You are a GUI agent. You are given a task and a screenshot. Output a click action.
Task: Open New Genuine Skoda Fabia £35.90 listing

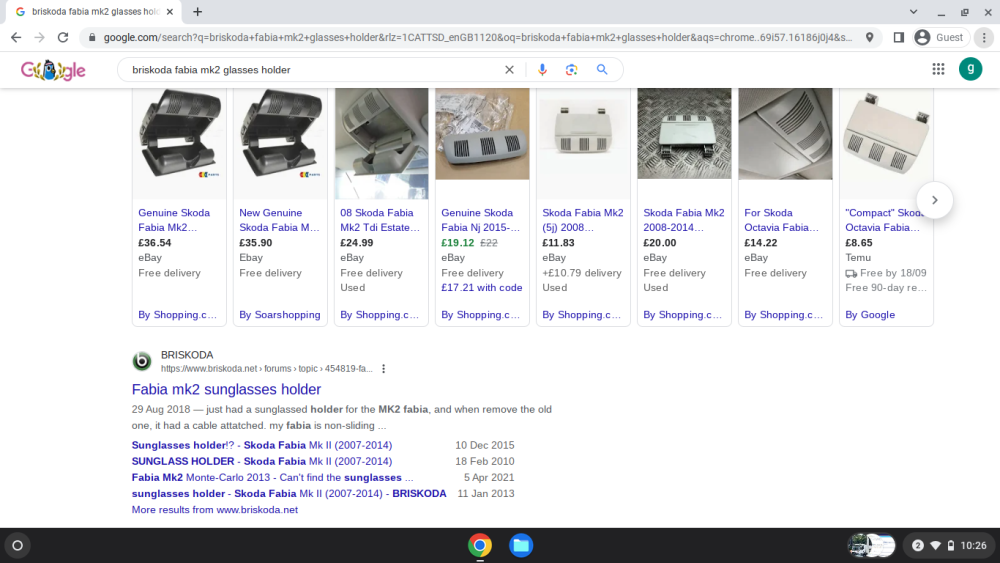[279, 220]
